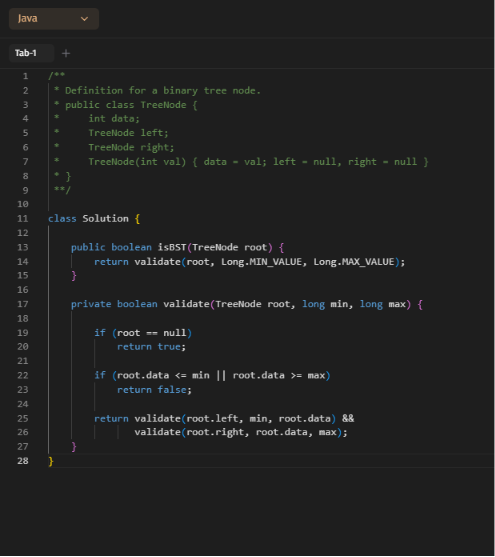Image resolution: width=495 pixels, height=557 pixels.
Task: Click 'if (root == null)' condition
Action: click(143, 333)
